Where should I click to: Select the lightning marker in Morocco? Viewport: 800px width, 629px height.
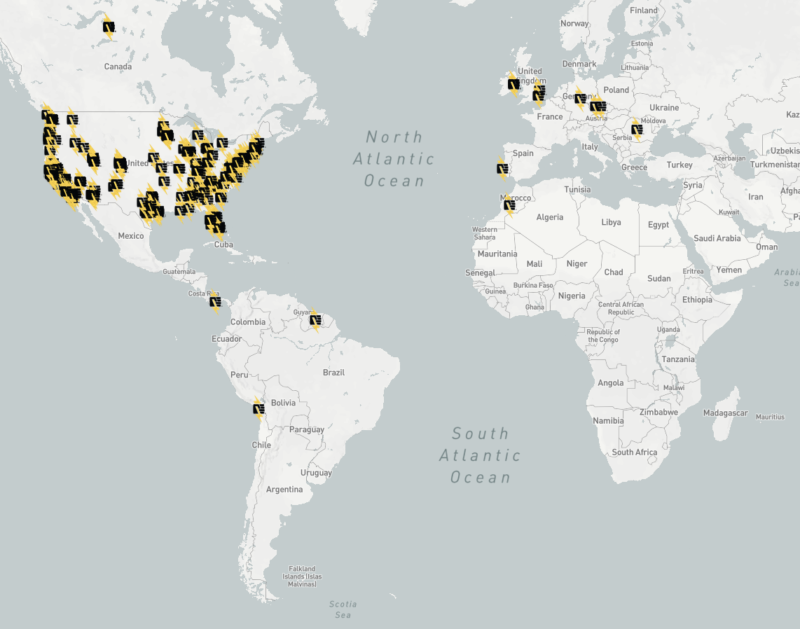pyautogui.click(x=510, y=205)
